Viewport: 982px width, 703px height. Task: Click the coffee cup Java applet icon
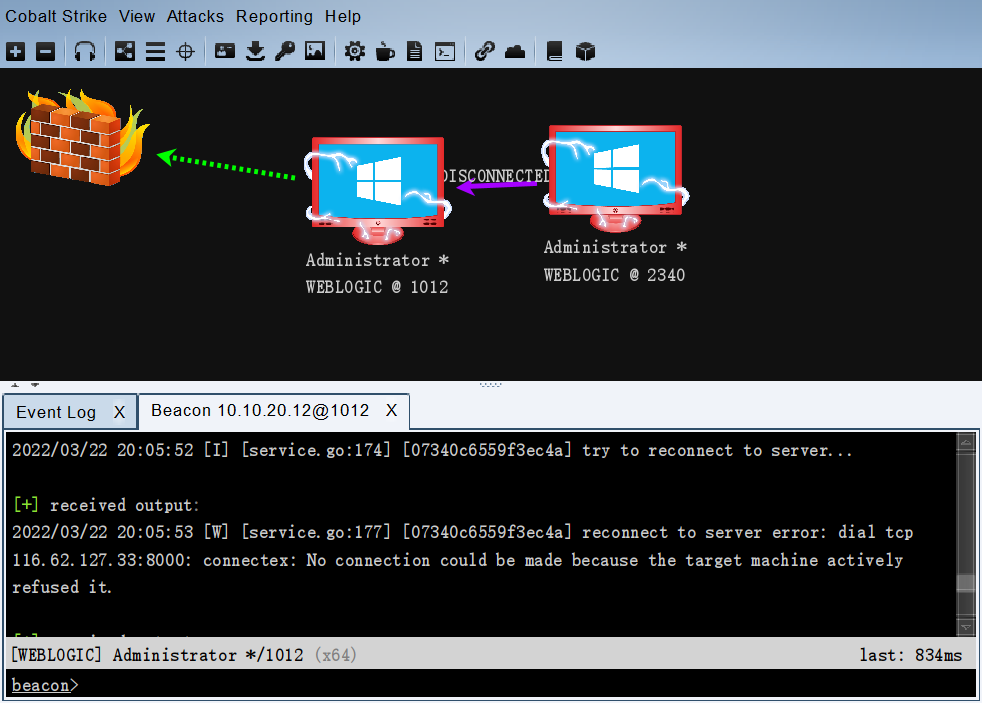pyautogui.click(x=385, y=51)
